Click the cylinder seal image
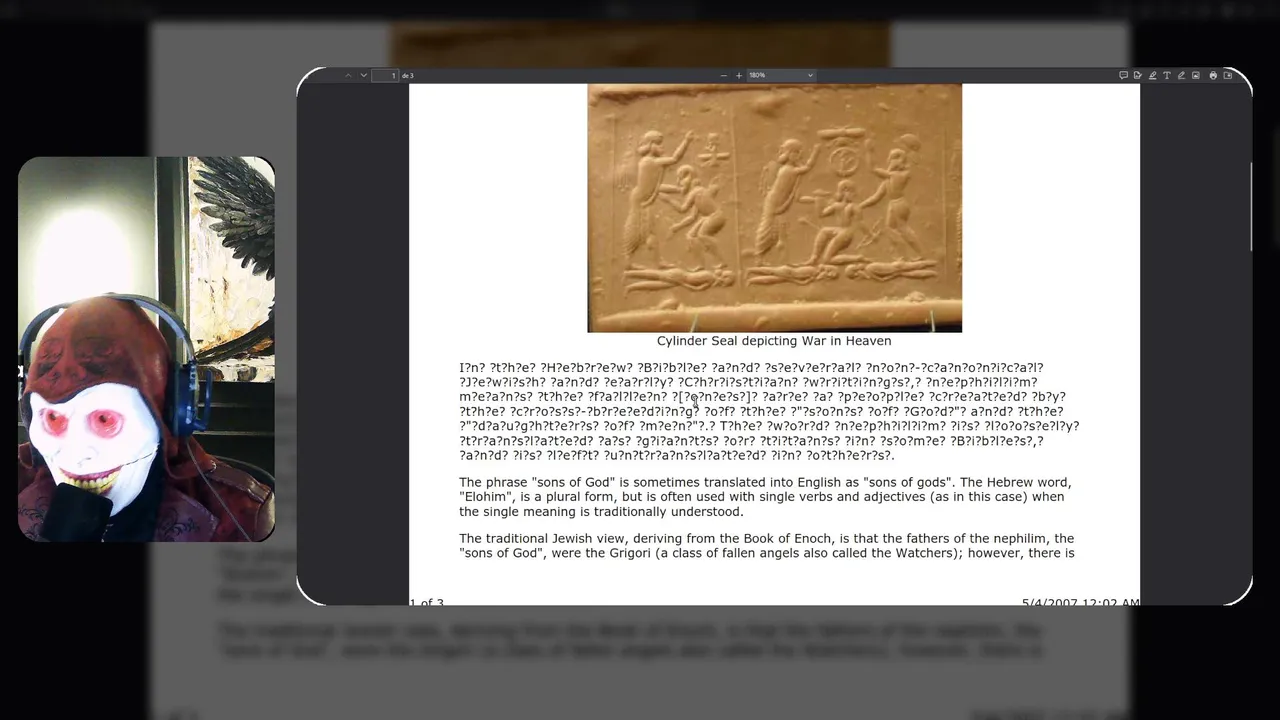Screen dimensions: 1280x720 774,208
